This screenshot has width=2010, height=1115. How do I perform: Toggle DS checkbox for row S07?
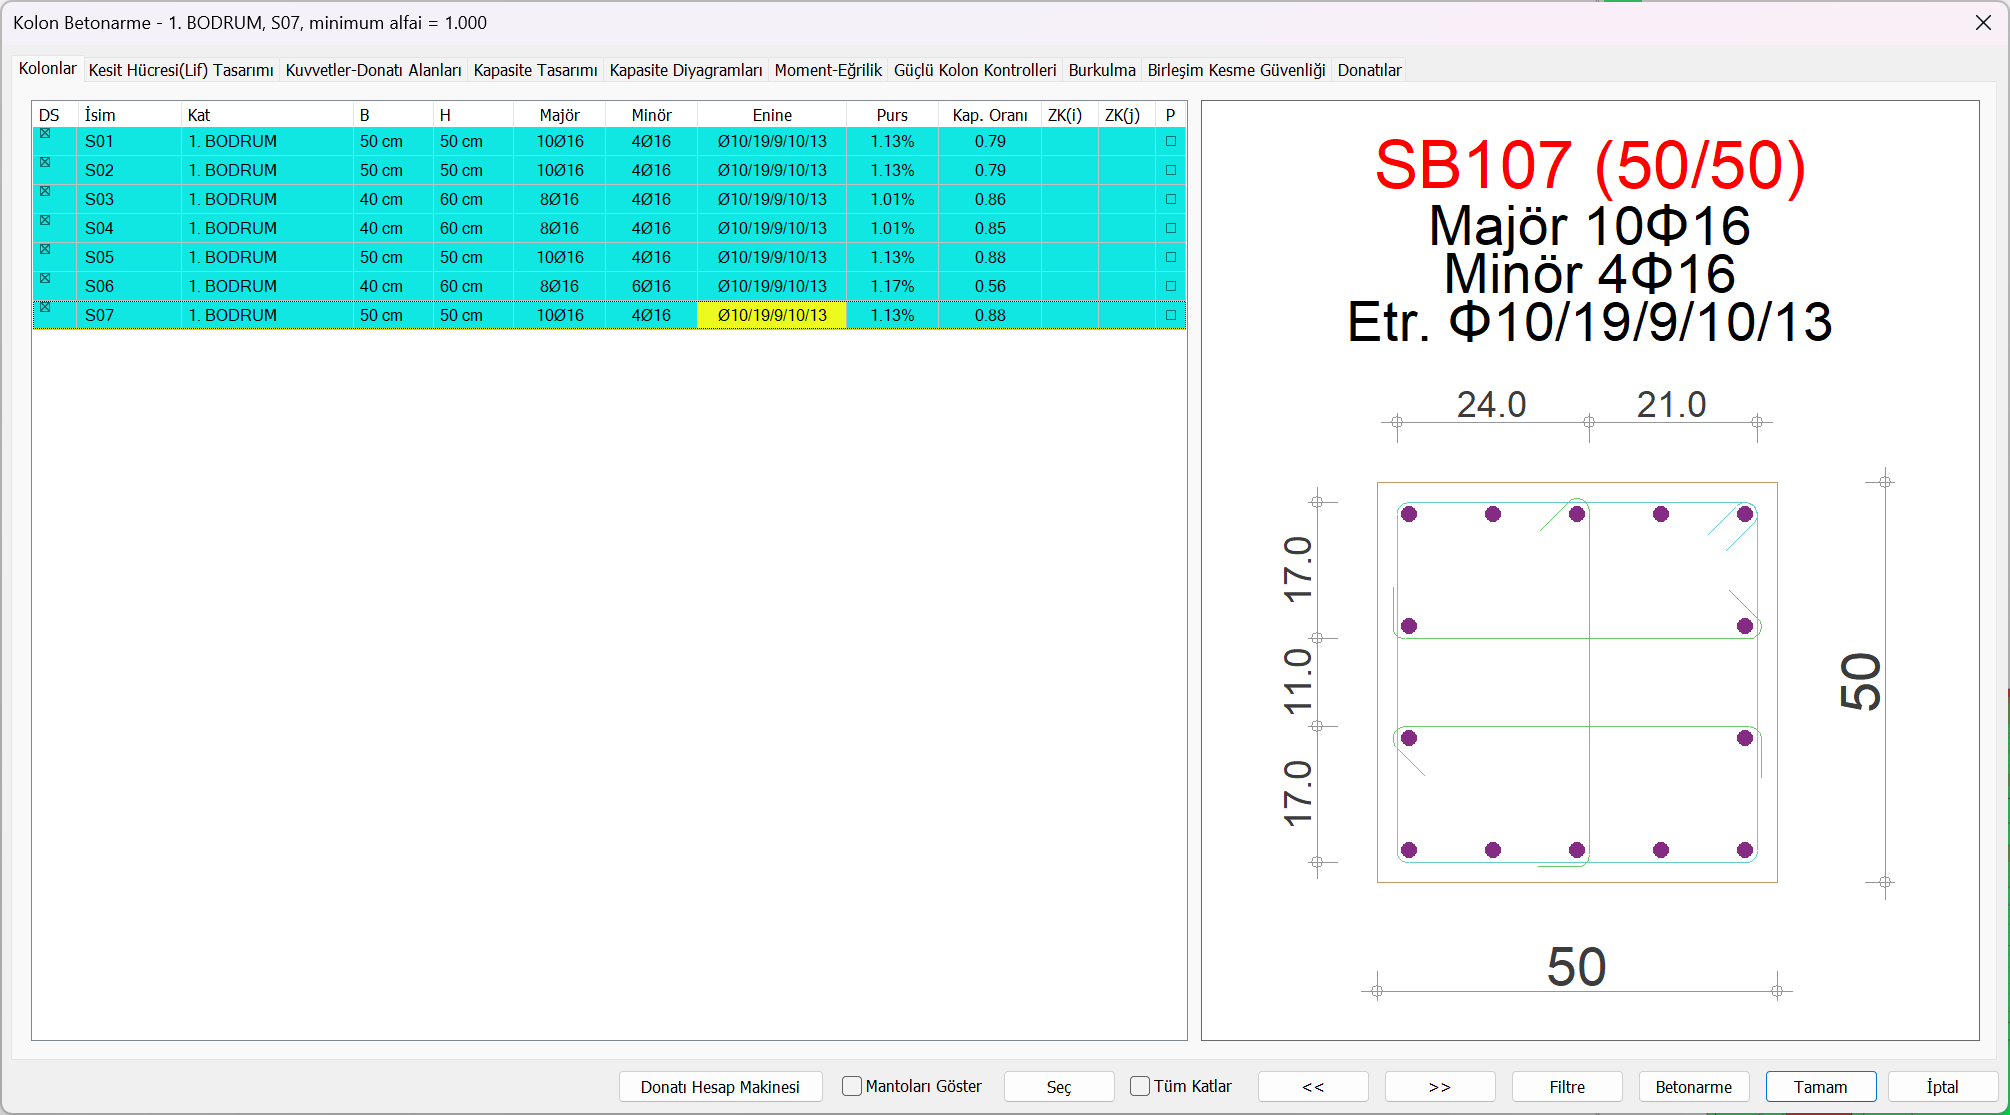tap(45, 307)
